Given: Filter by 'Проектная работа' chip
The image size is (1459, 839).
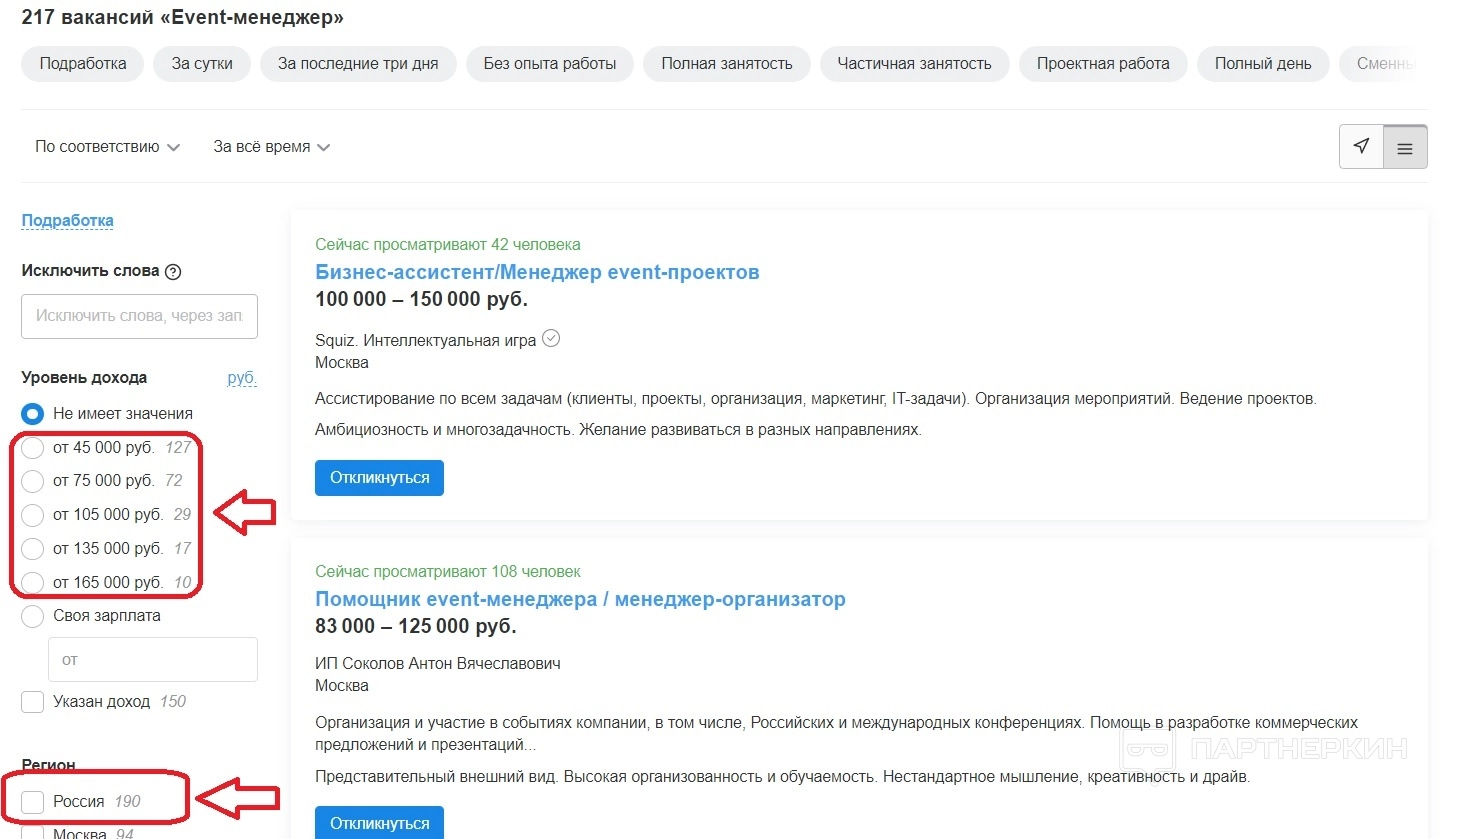Looking at the screenshot, I should (x=1102, y=64).
